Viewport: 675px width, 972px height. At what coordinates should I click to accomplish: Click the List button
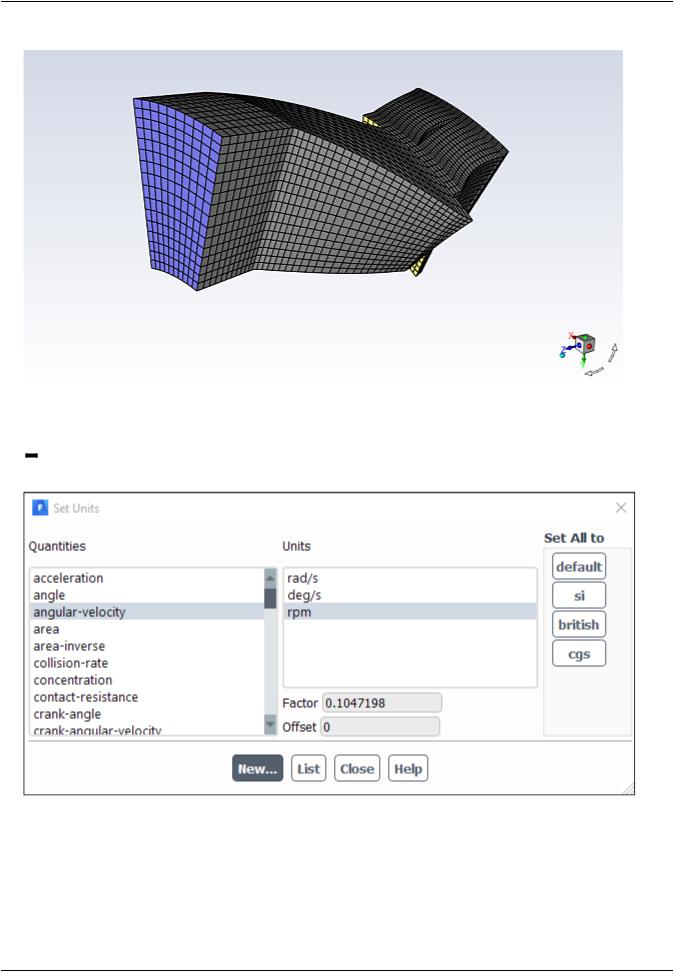pos(309,769)
